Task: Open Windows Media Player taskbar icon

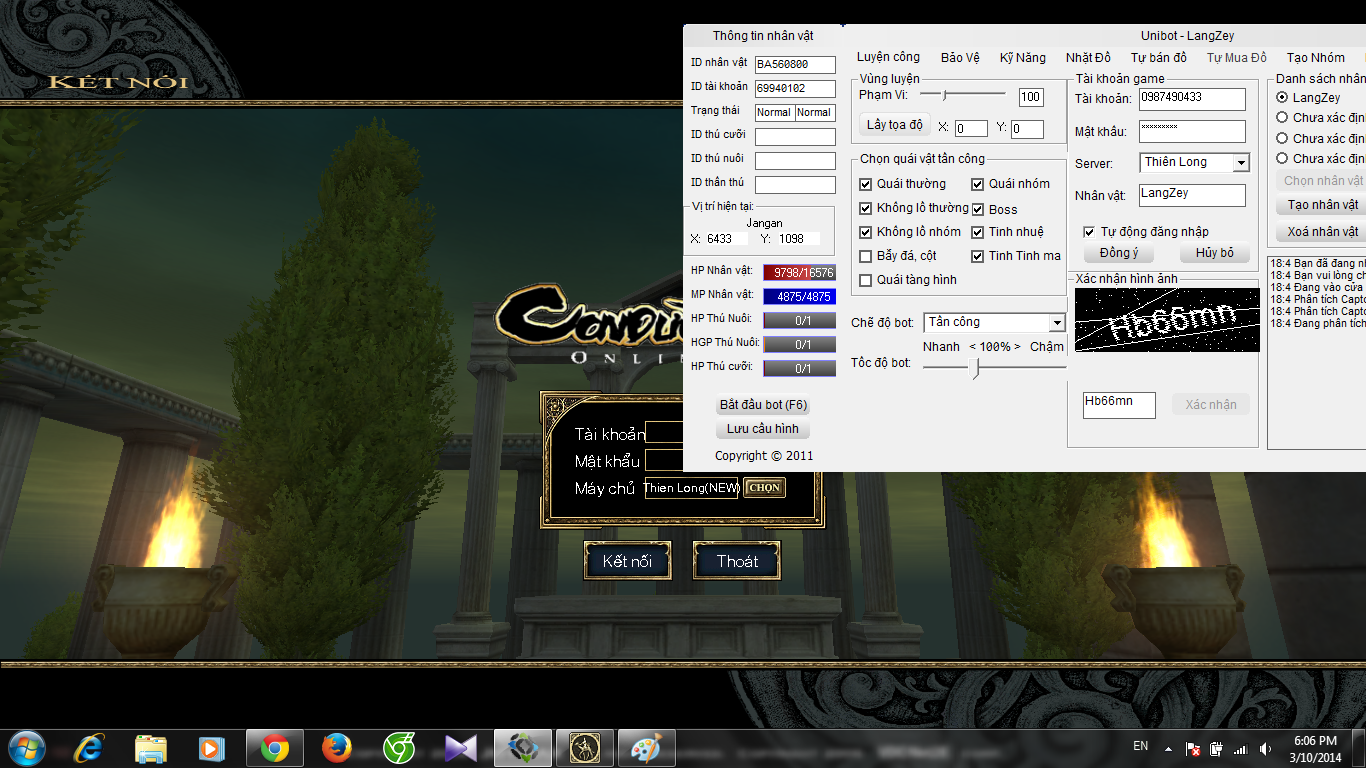Action: click(x=212, y=747)
